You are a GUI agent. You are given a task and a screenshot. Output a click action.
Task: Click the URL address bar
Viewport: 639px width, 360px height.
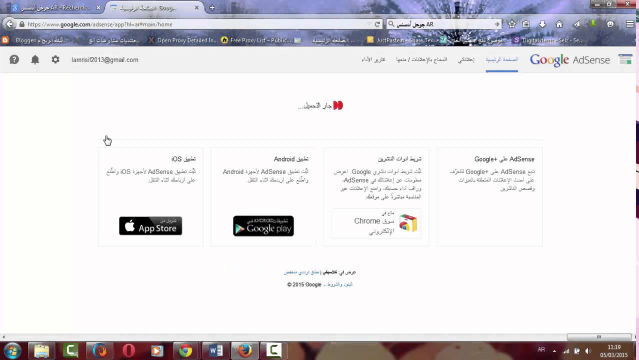pyautogui.click(x=196, y=24)
